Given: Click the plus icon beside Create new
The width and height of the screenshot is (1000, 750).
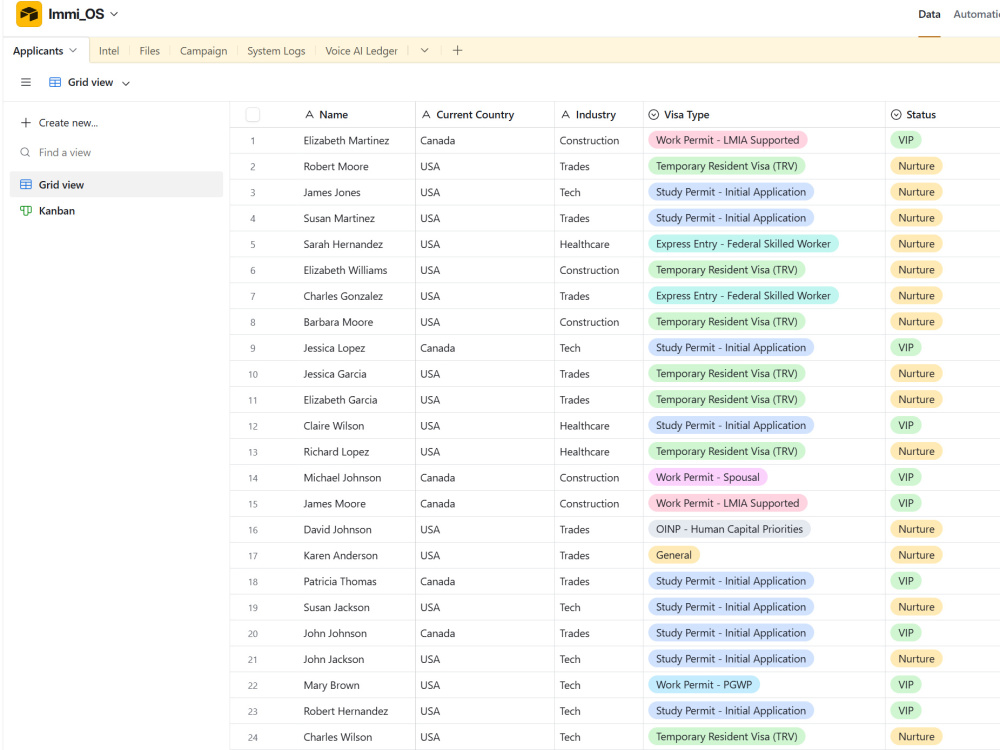Looking at the screenshot, I should pyautogui.click(x=26, y=122).
